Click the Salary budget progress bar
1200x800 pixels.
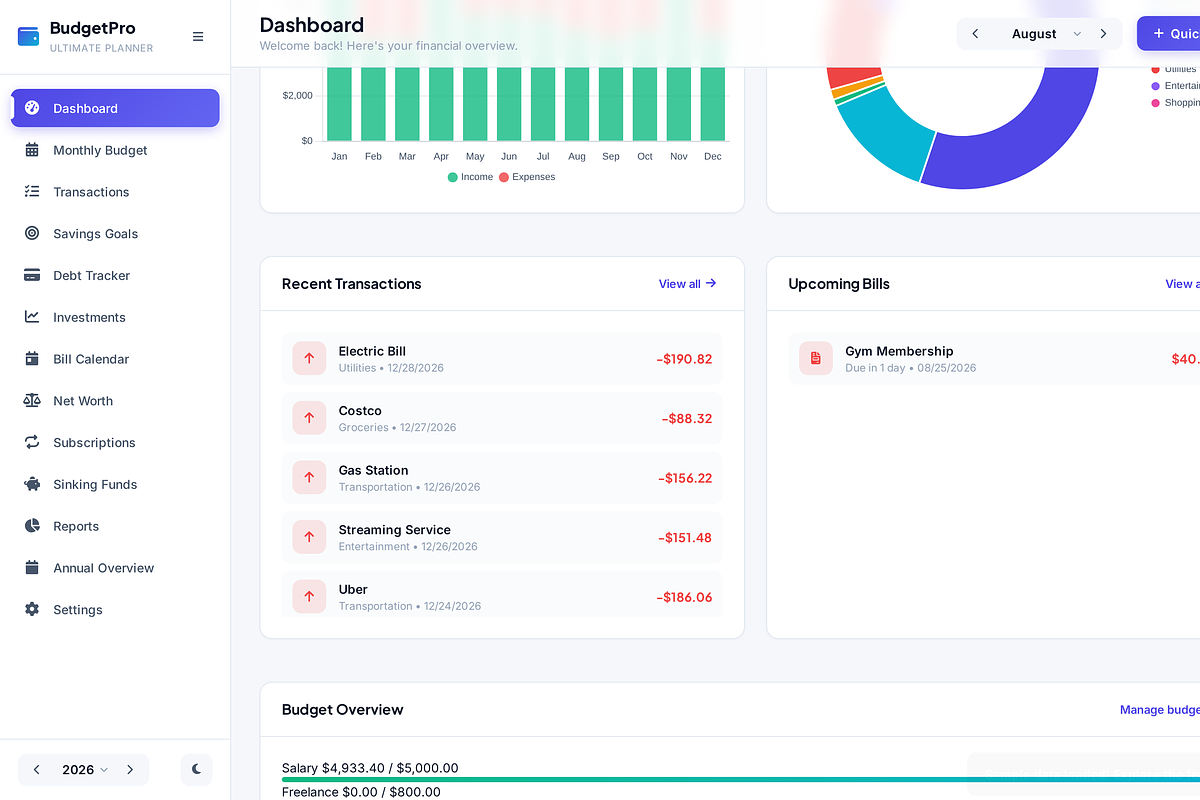(x=741, y=779)
